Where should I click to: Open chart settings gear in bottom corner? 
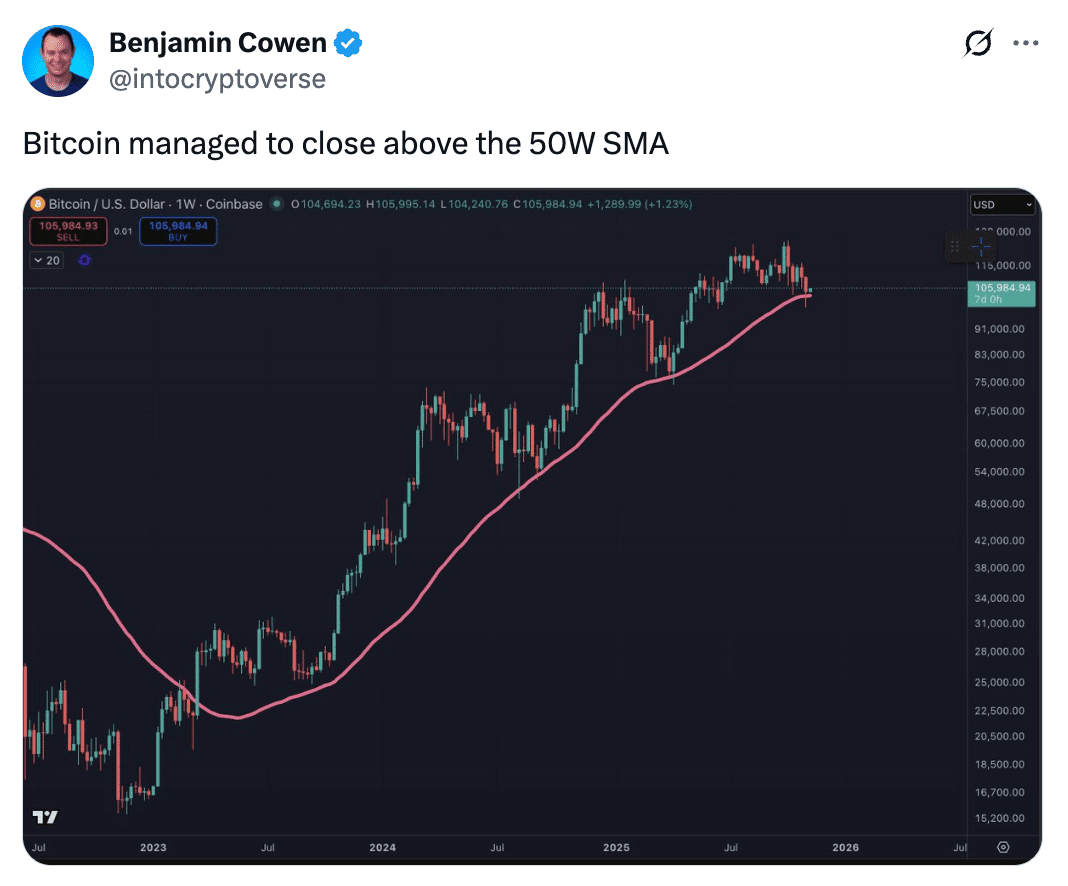click(1003, 847)
